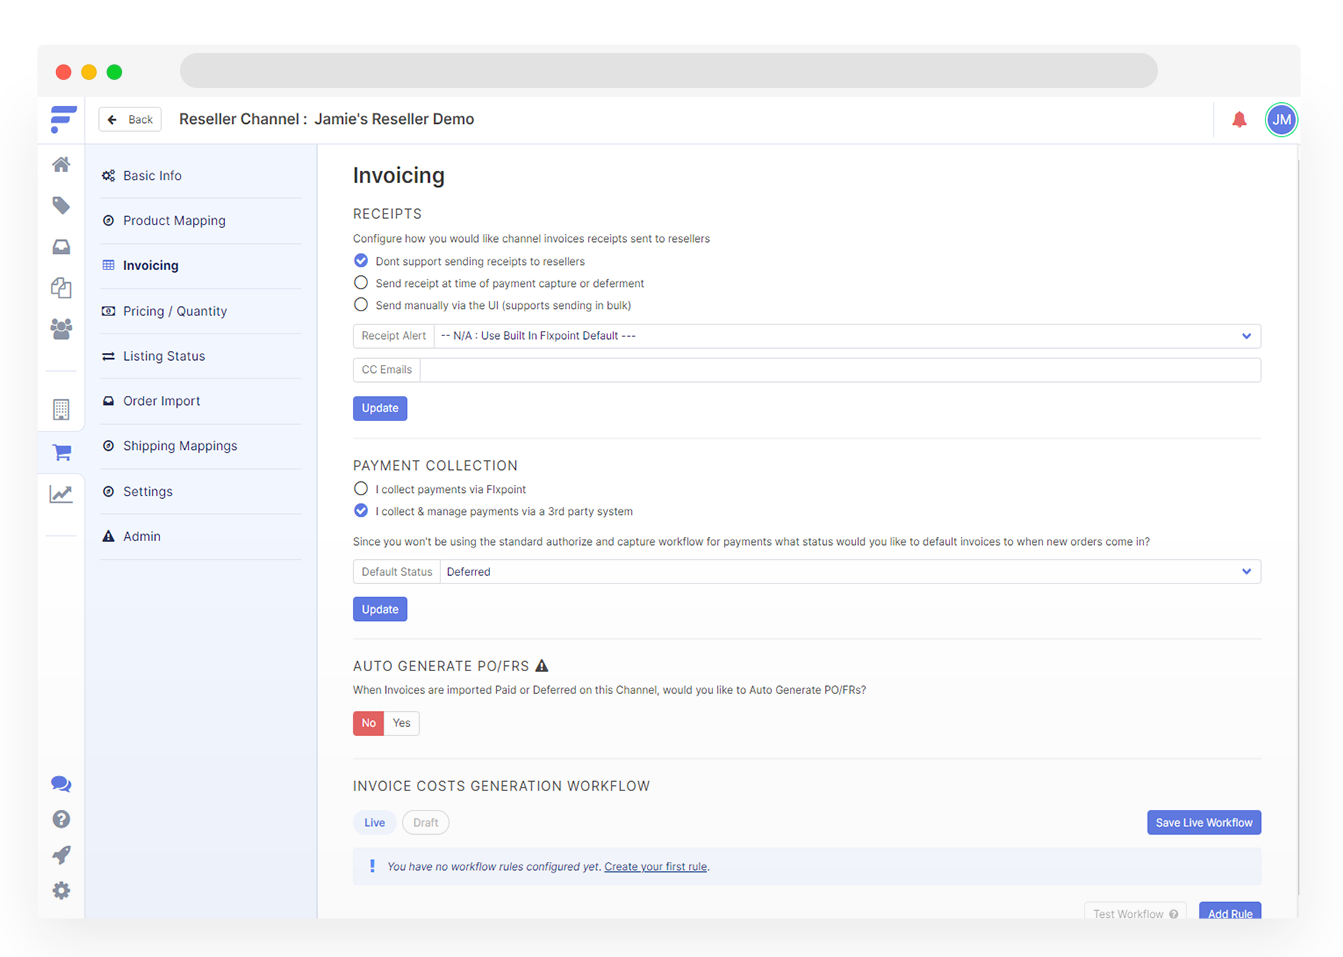This screenshot has width=1343, height=957.
Task: Toggle Auto Generate PO/FRs to Yes
Action: [401, 723]
